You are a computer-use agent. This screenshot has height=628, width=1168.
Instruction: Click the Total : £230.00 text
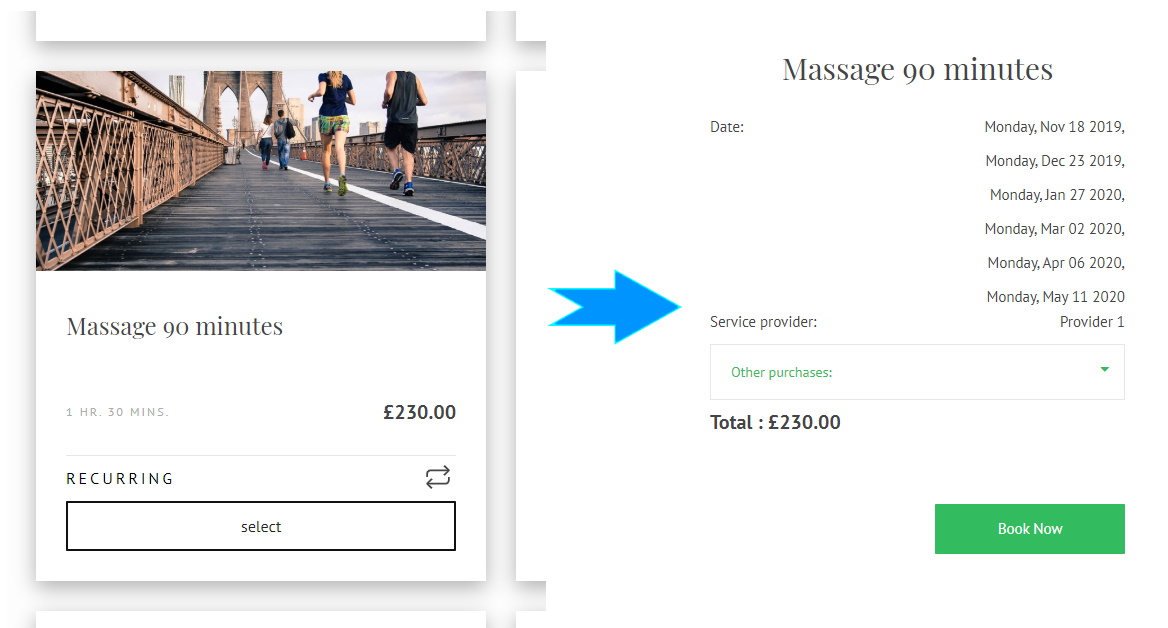775,422
